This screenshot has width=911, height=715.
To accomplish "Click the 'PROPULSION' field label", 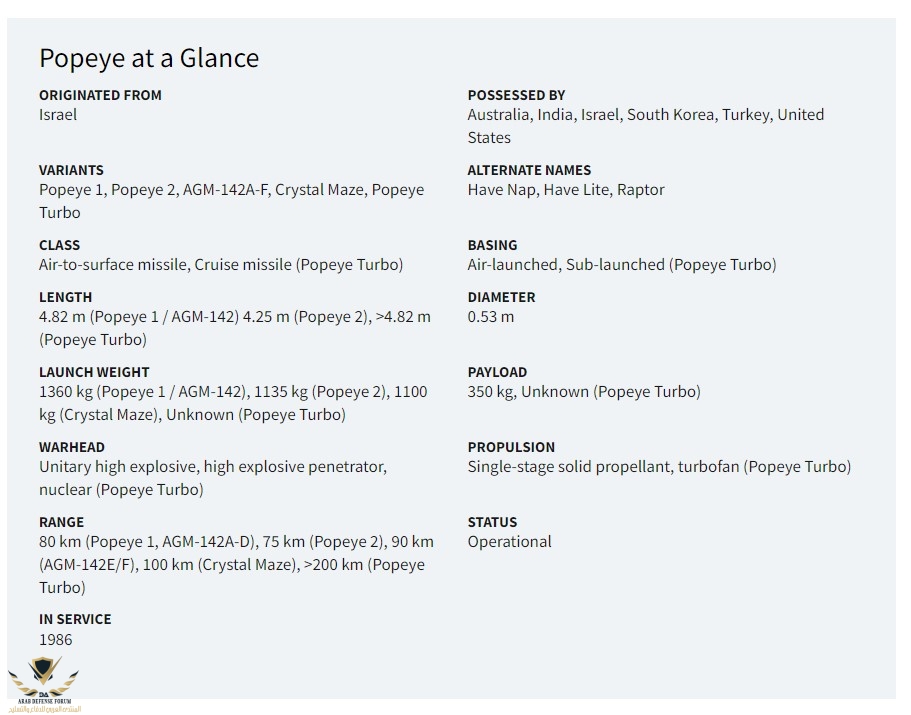I will 511,447.
